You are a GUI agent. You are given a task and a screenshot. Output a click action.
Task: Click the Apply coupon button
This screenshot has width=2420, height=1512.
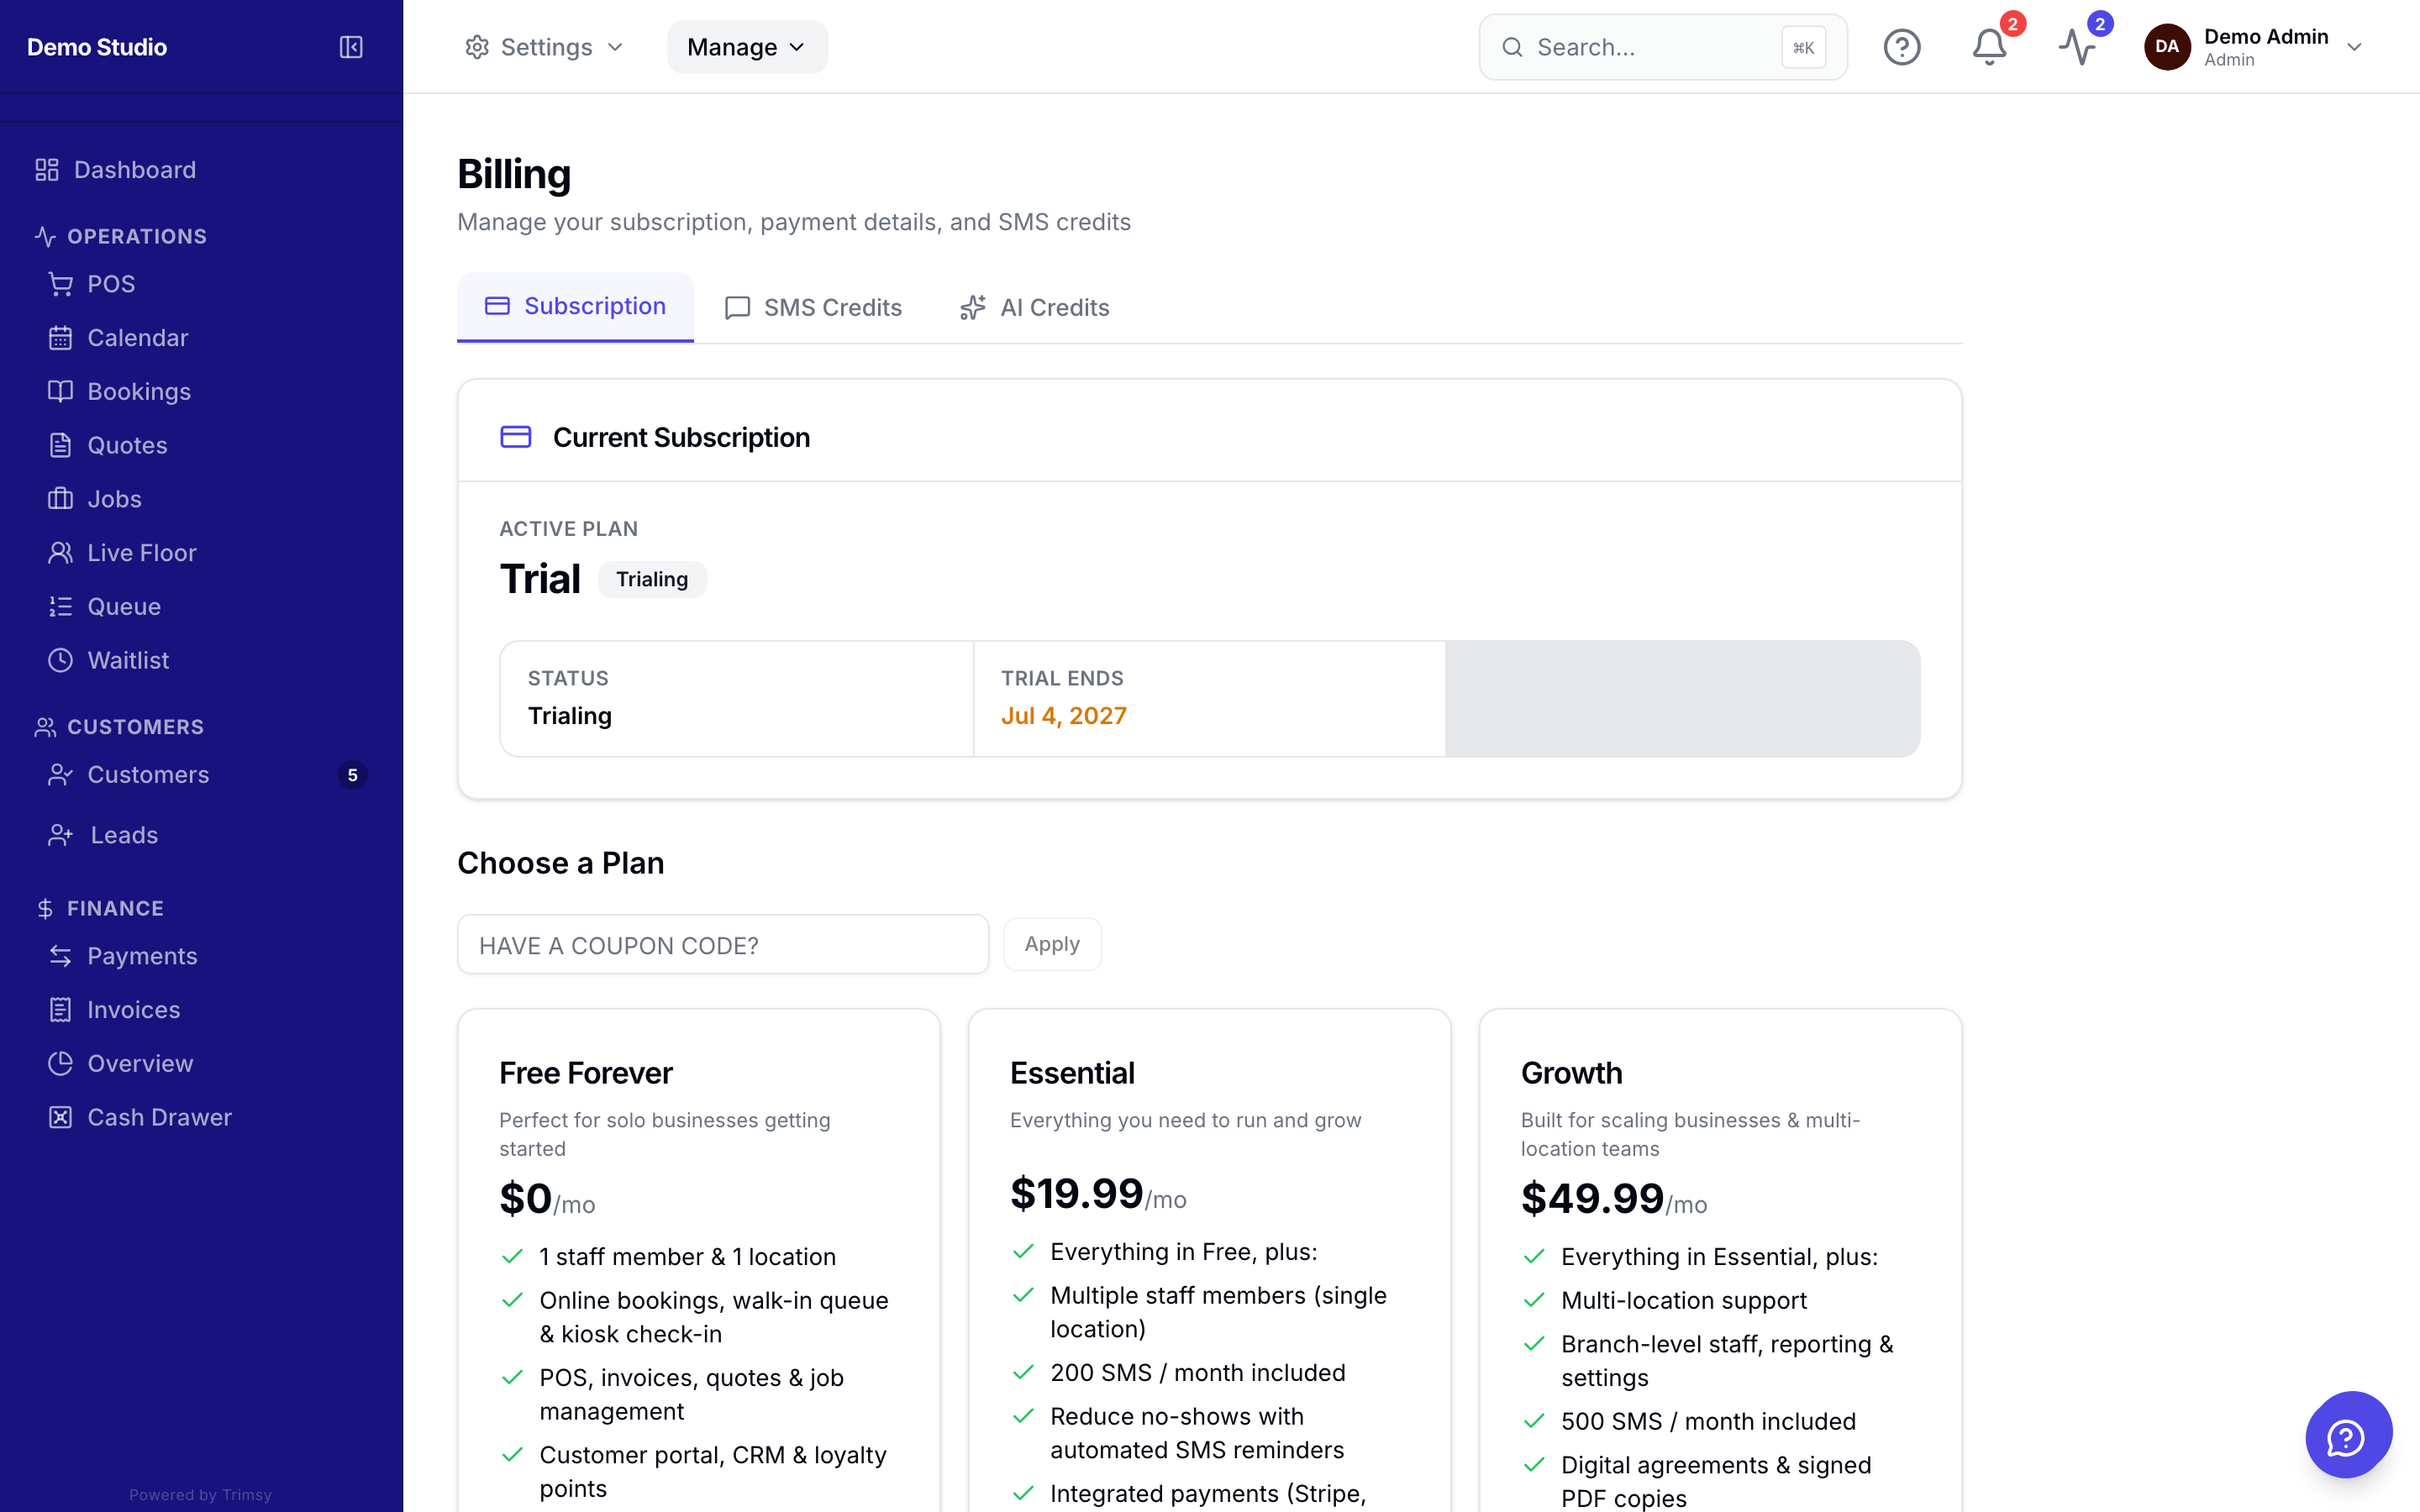point(1052,944)
